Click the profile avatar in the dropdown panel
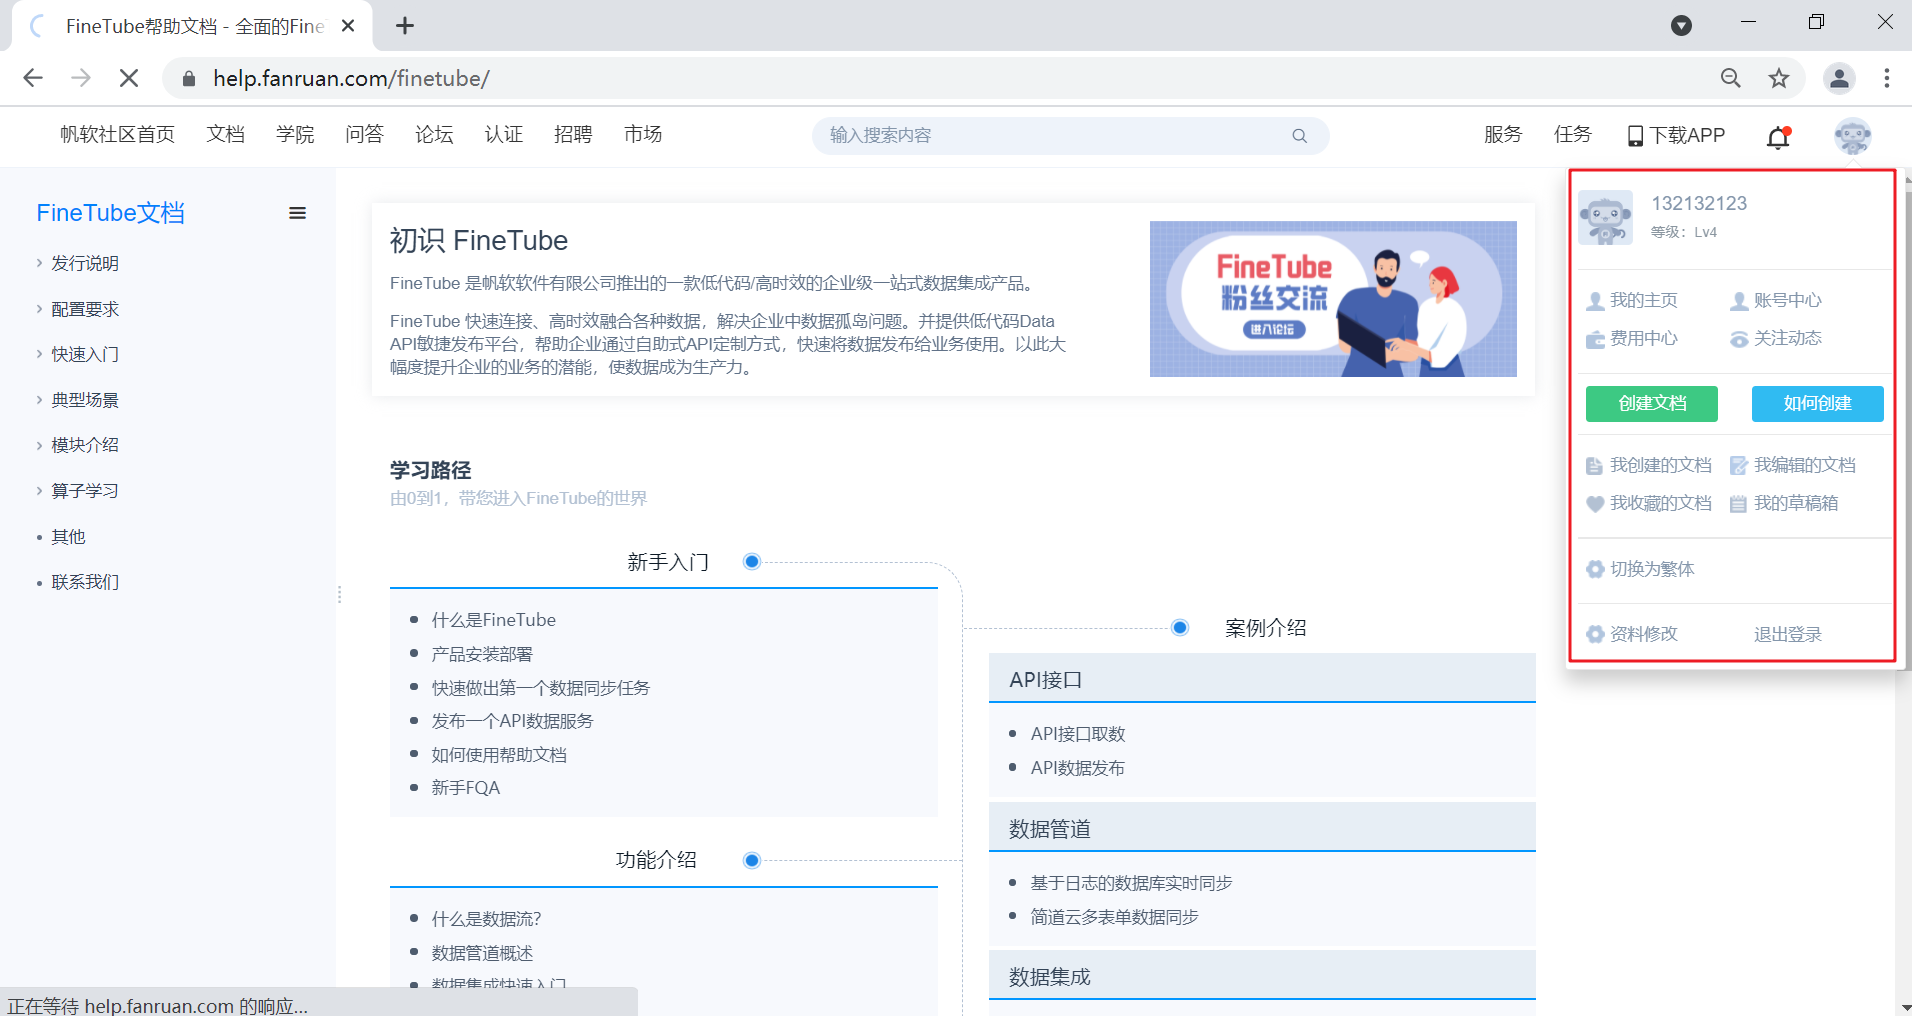Image resolution: width=1912 pixels, height=1016 pixels. [1605, 217]
